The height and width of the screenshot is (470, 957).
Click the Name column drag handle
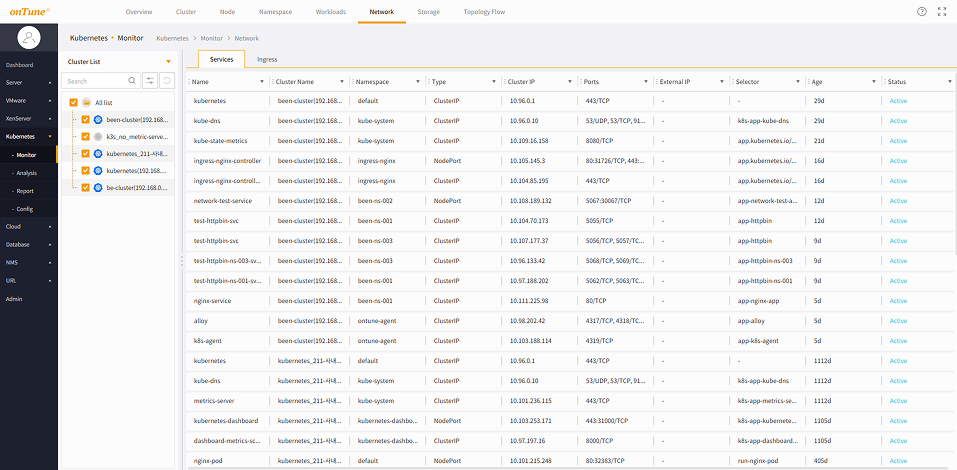[x=189, y=81]
